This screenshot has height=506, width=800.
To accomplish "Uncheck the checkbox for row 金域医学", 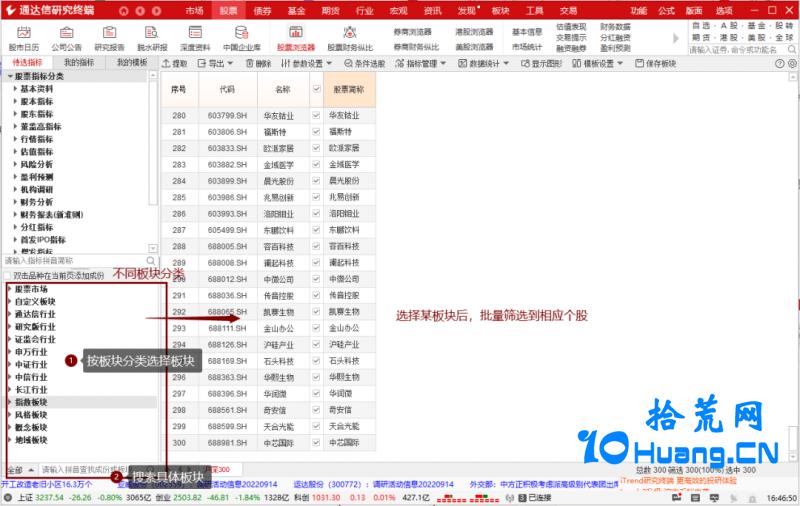I will tap(316, 164).
